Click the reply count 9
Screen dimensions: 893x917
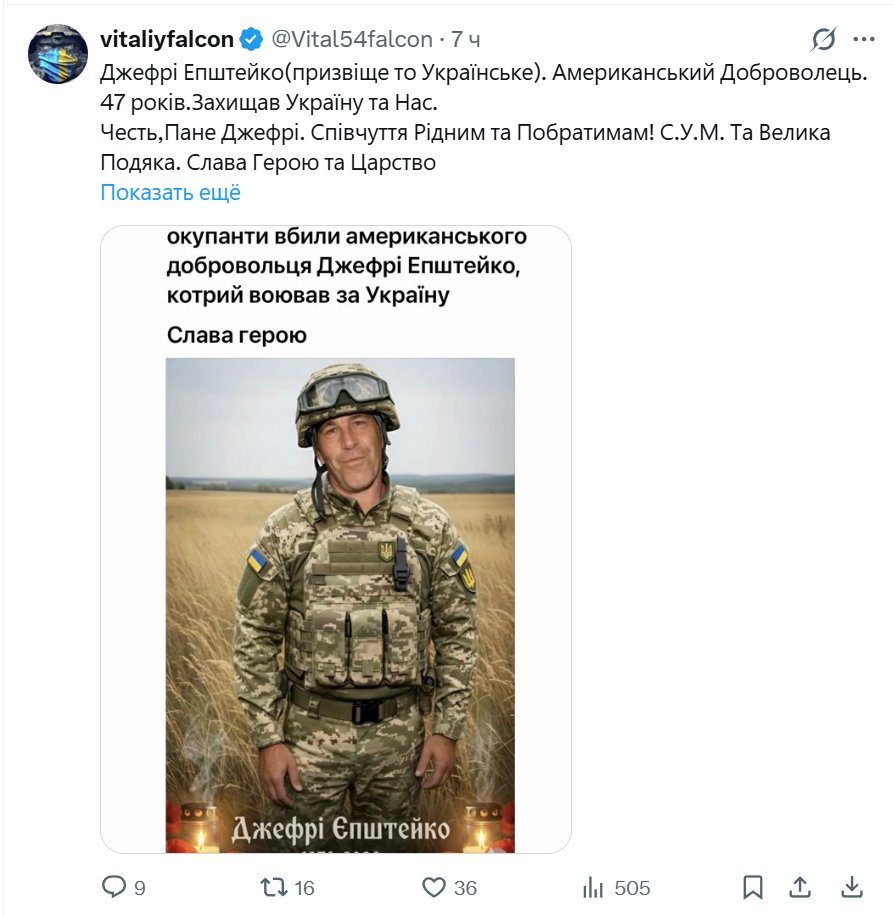click(140, 888)
